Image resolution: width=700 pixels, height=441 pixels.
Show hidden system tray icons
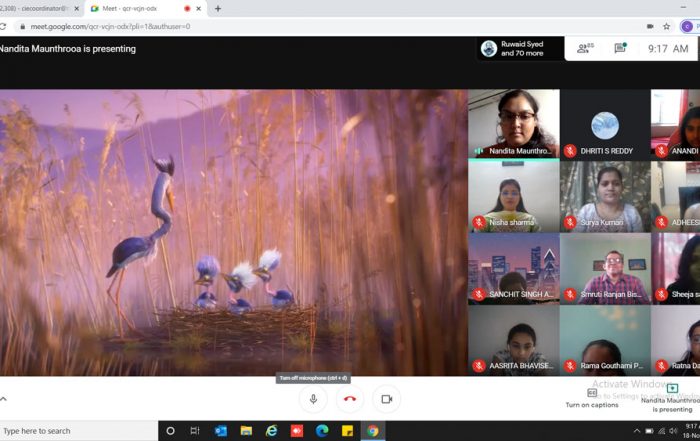637,431
